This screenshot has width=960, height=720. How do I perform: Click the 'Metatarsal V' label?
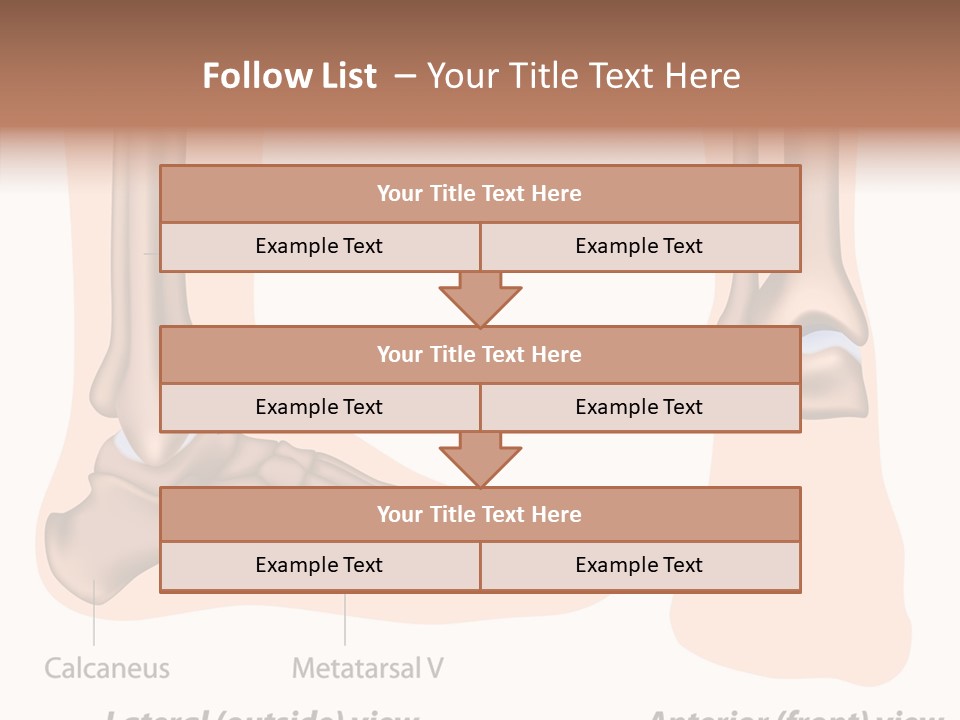click(367, 668)
